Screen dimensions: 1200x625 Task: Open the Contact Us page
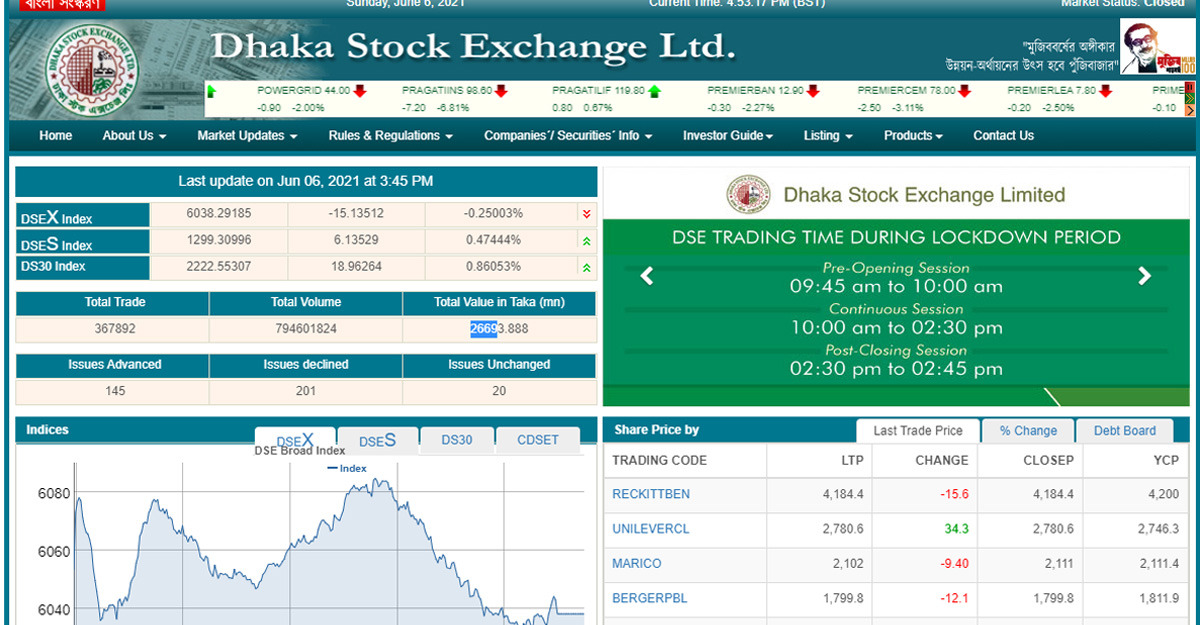click(1003, 136)
